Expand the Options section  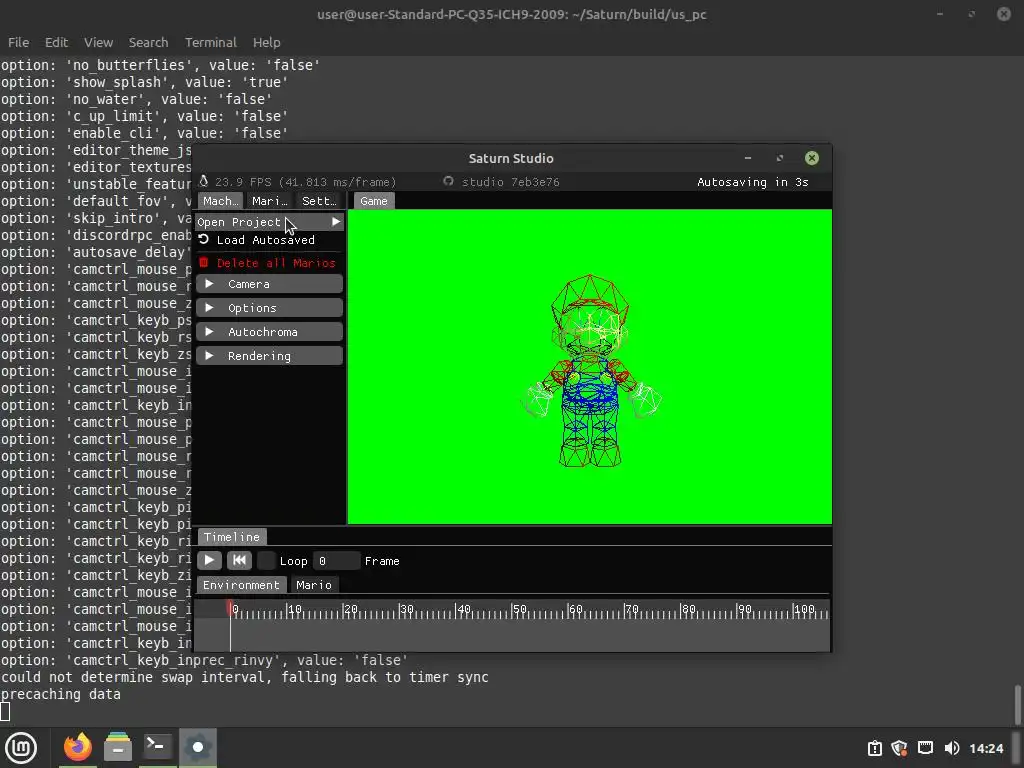coord(269,308)
